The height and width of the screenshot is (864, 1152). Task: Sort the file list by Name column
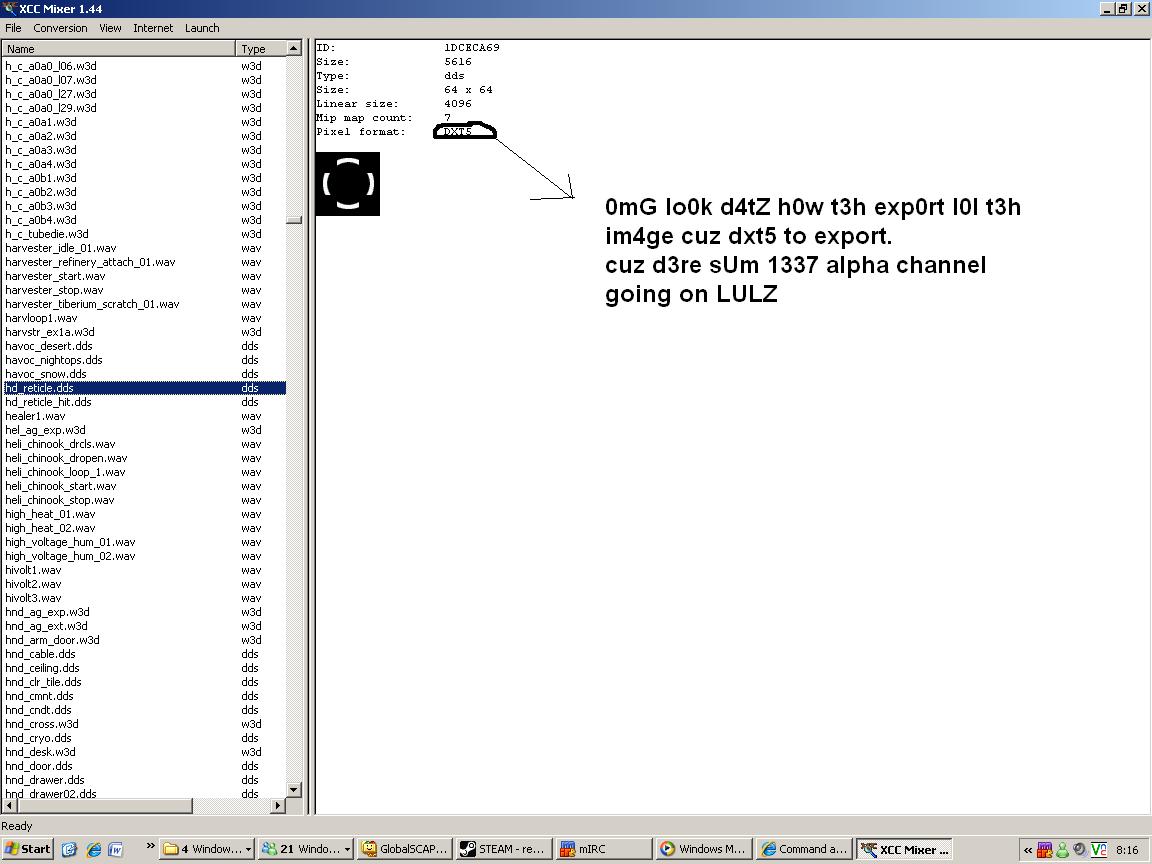coord(118,48)
